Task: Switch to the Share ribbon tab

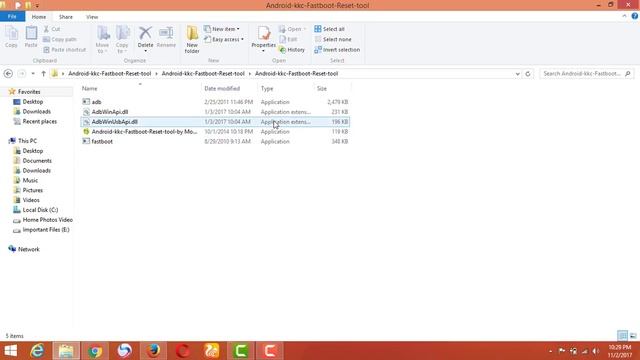Action: (66, 17)
